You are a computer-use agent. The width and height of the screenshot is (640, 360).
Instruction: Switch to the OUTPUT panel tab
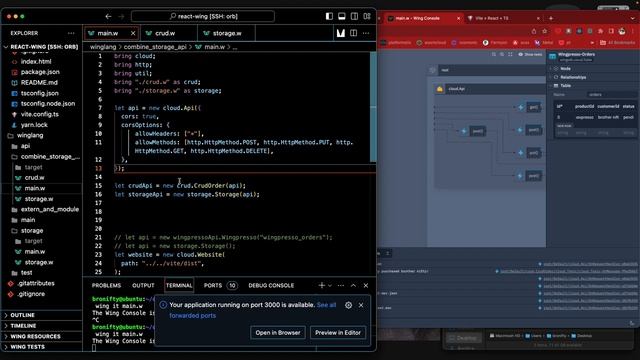click(x=143, y=285)
